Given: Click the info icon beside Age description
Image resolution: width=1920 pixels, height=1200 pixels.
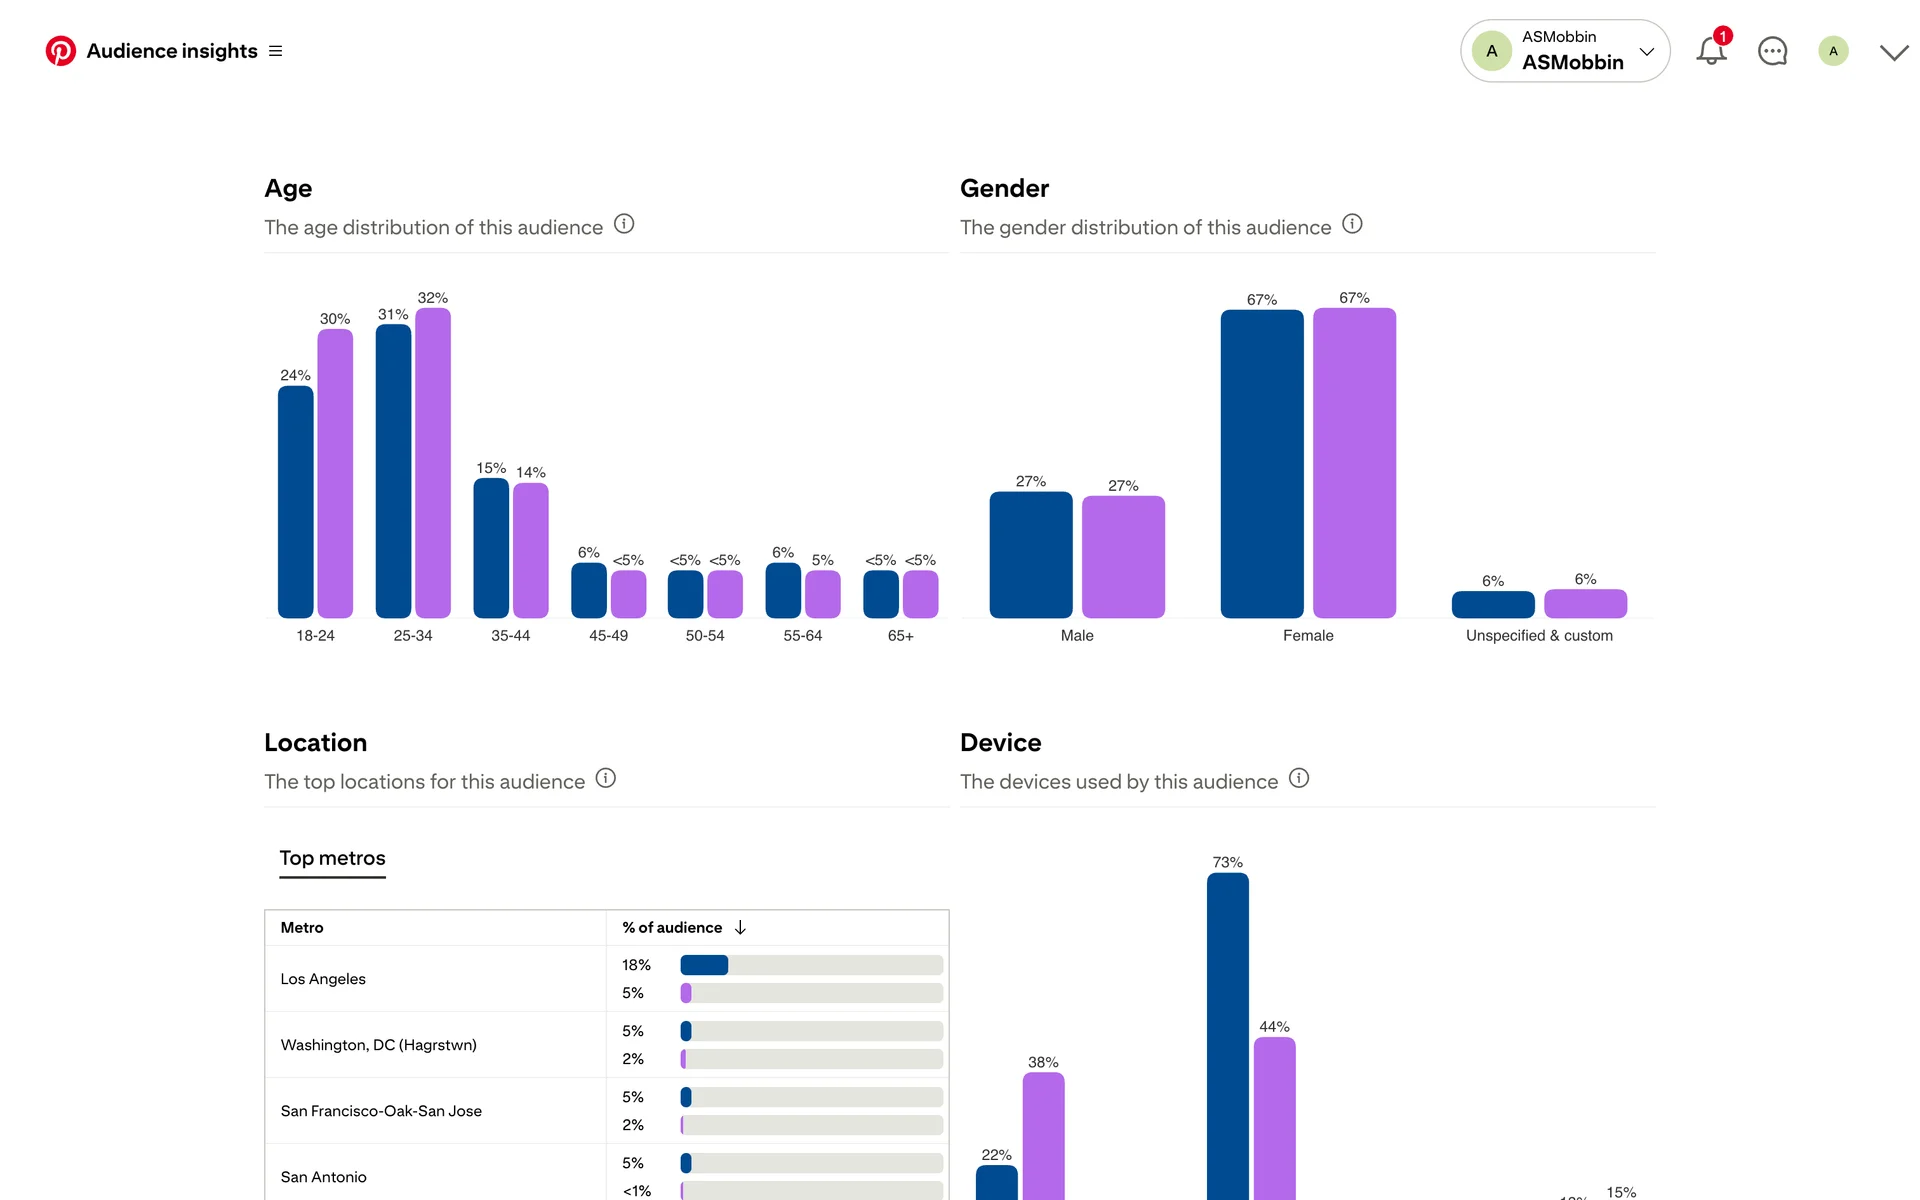Looking at the screenshot, I should click(624, 224).
